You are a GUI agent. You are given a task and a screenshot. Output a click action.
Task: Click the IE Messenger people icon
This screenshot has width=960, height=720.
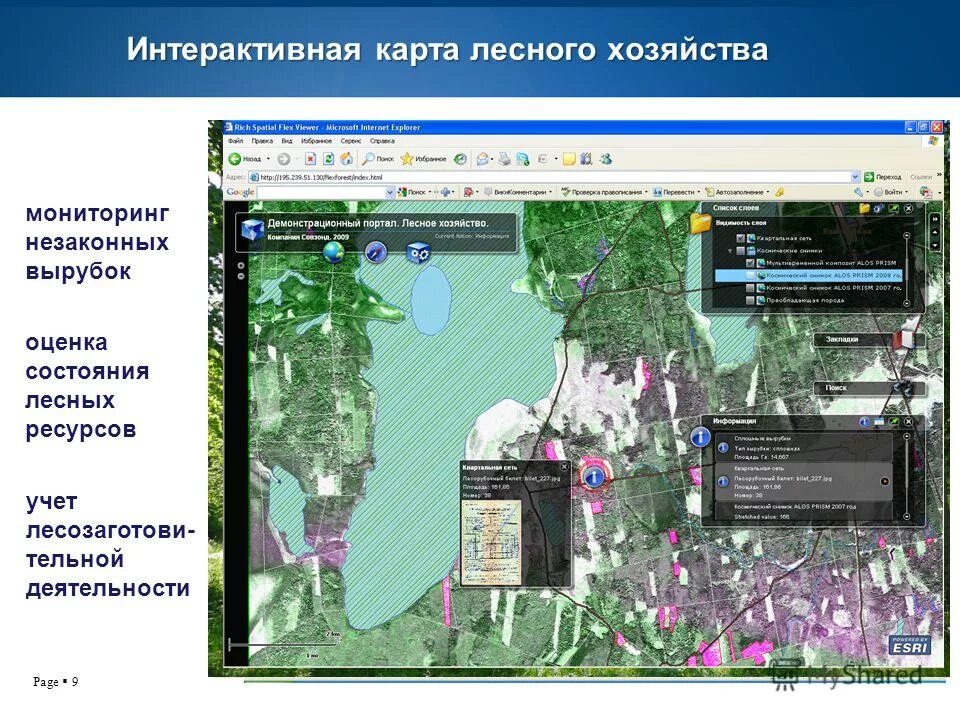tap(606, 159)
